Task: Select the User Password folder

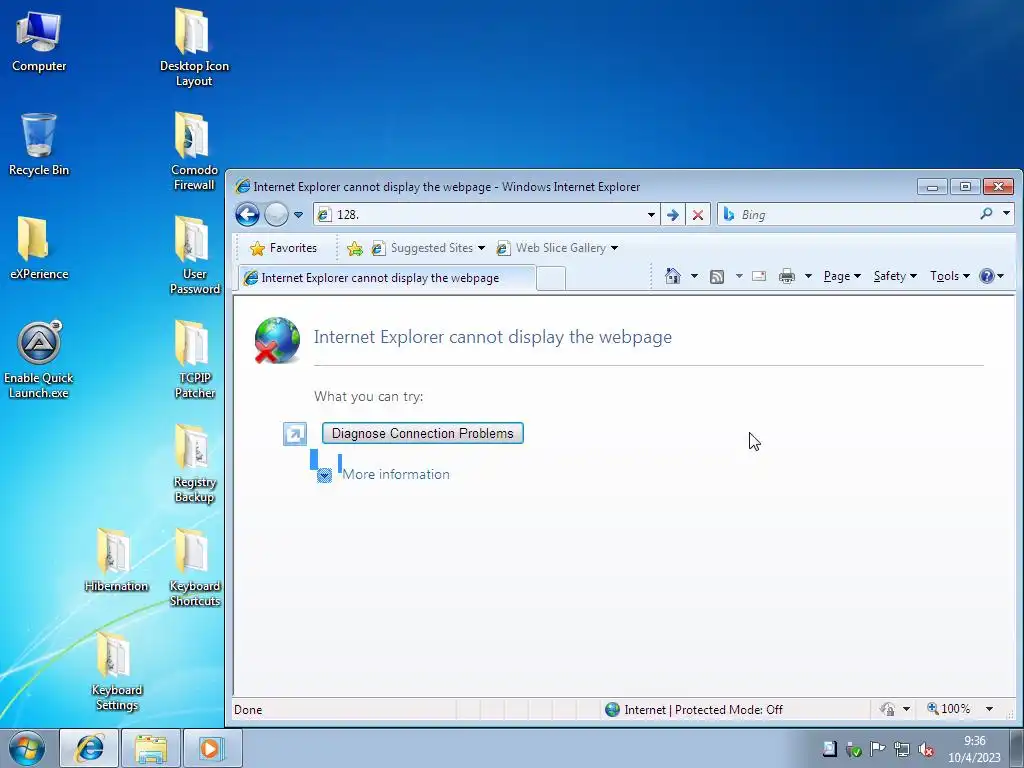Action: pos(194,255)
